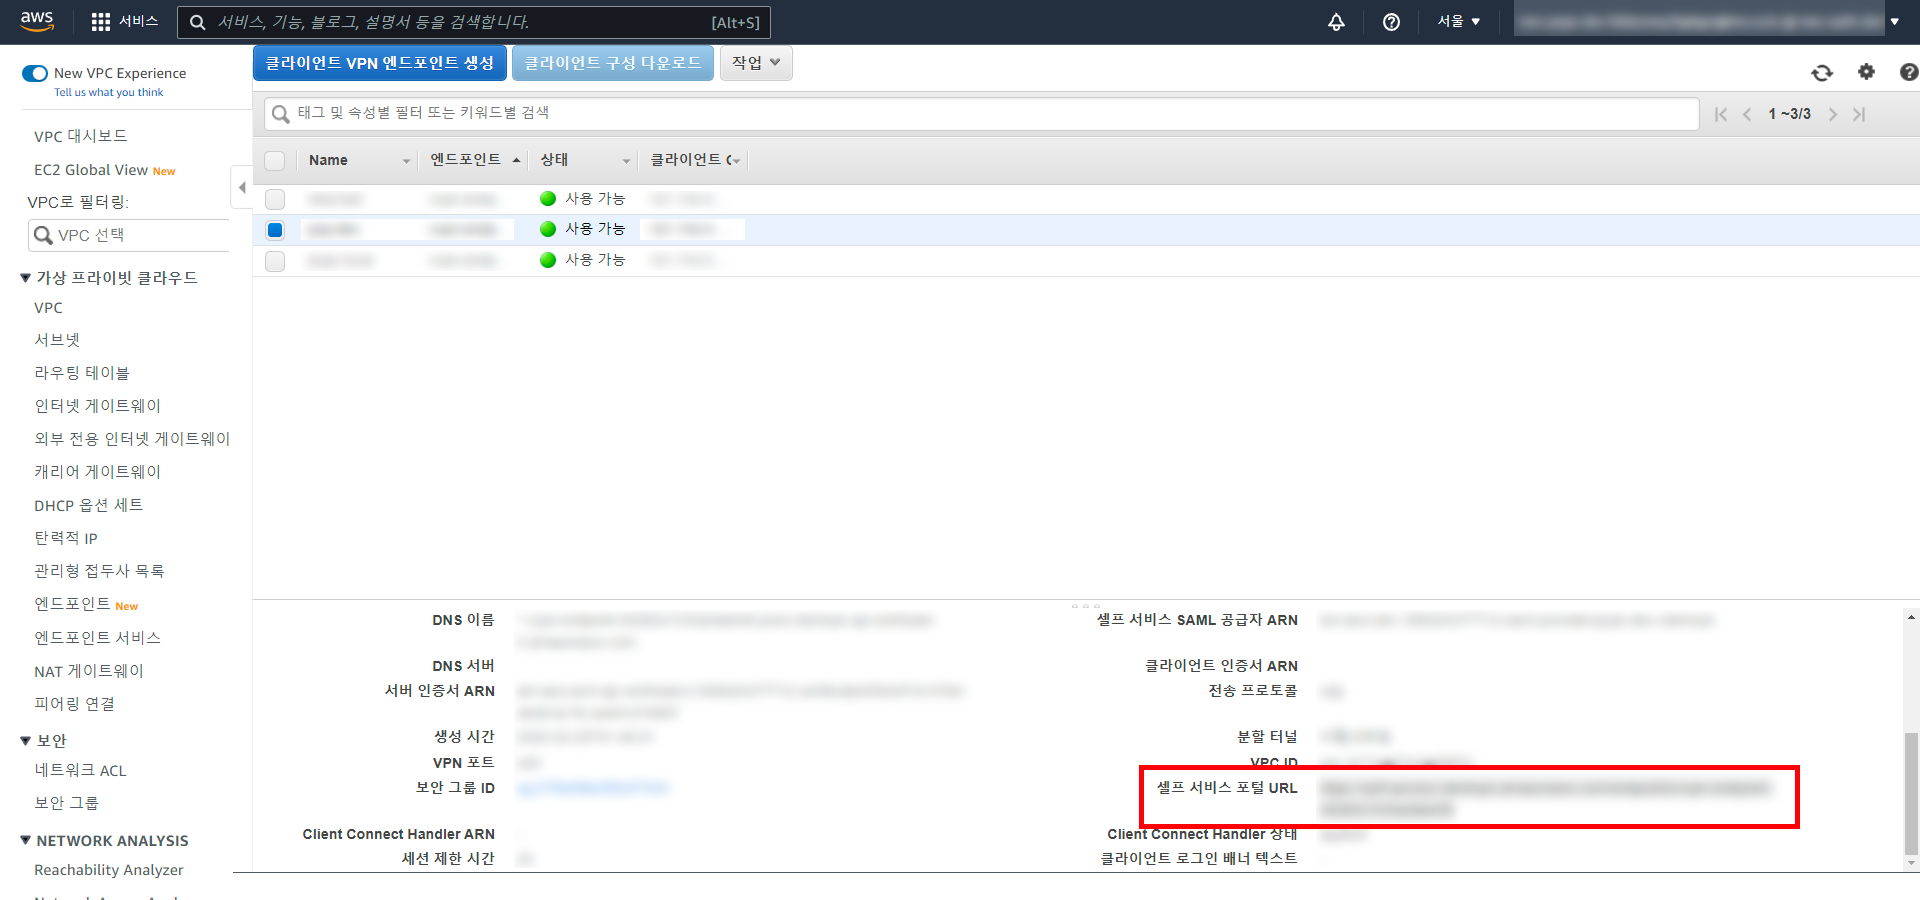Viewport: 1920px width, 900px height.
Task: Open the services grid menu icon
Action: pos(101,22)
